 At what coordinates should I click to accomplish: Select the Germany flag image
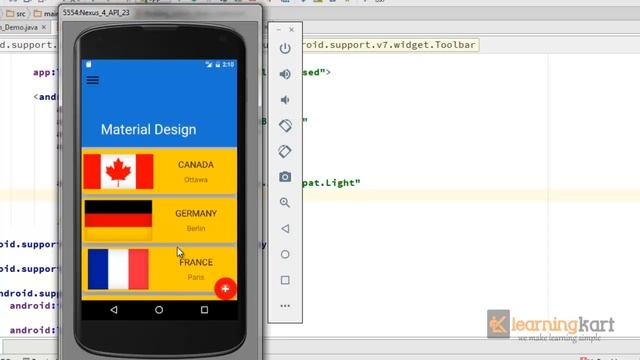(x=118, y=220)
